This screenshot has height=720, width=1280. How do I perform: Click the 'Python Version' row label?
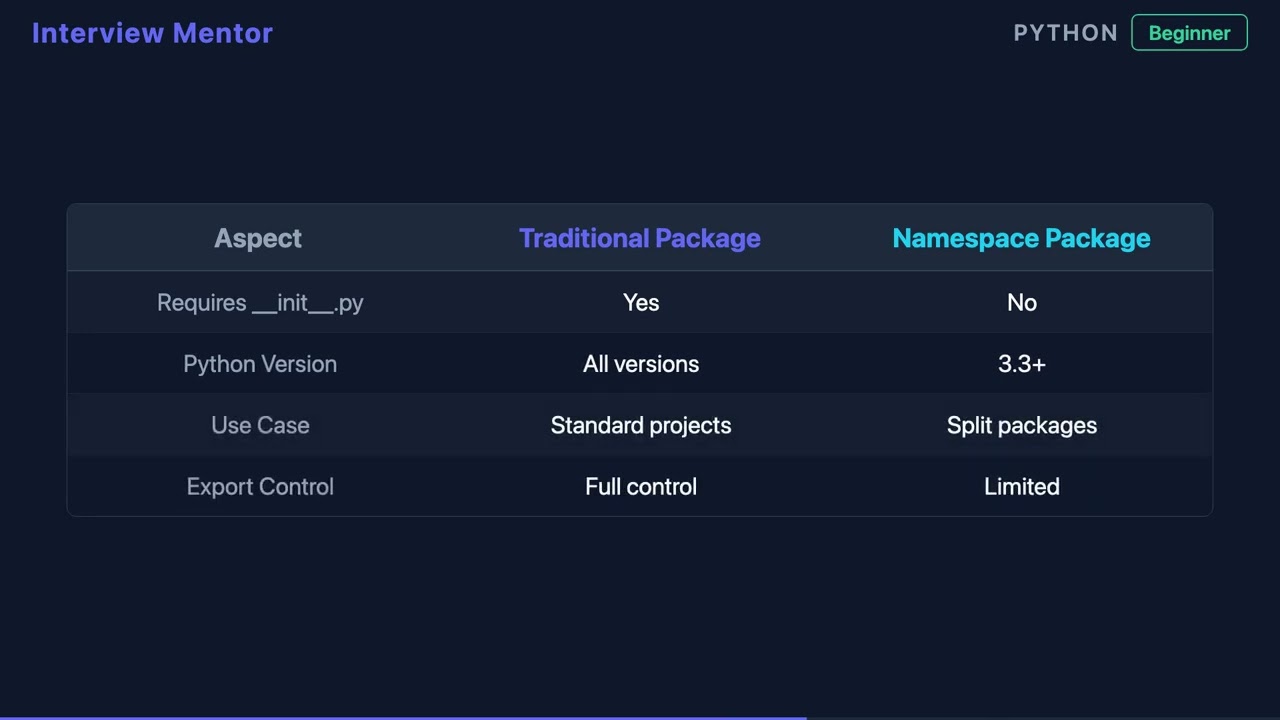click(x=260, y=364)
